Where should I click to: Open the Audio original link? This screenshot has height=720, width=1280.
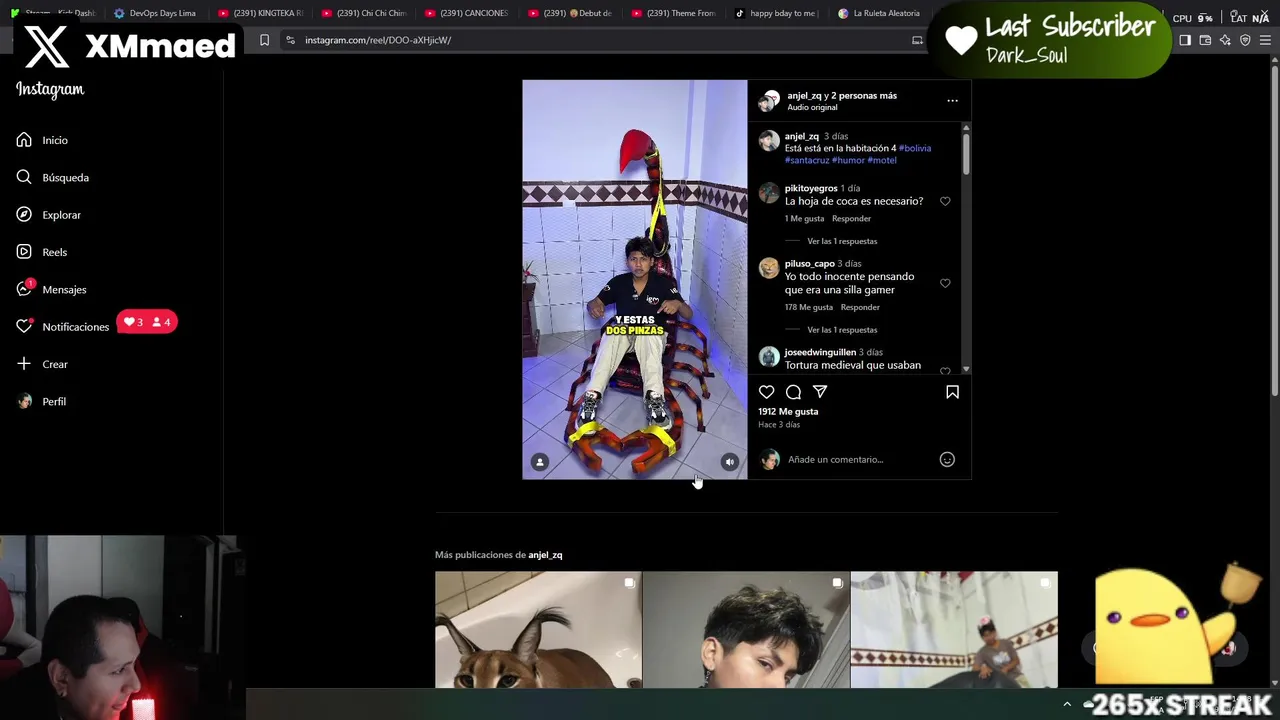point(812,107)
